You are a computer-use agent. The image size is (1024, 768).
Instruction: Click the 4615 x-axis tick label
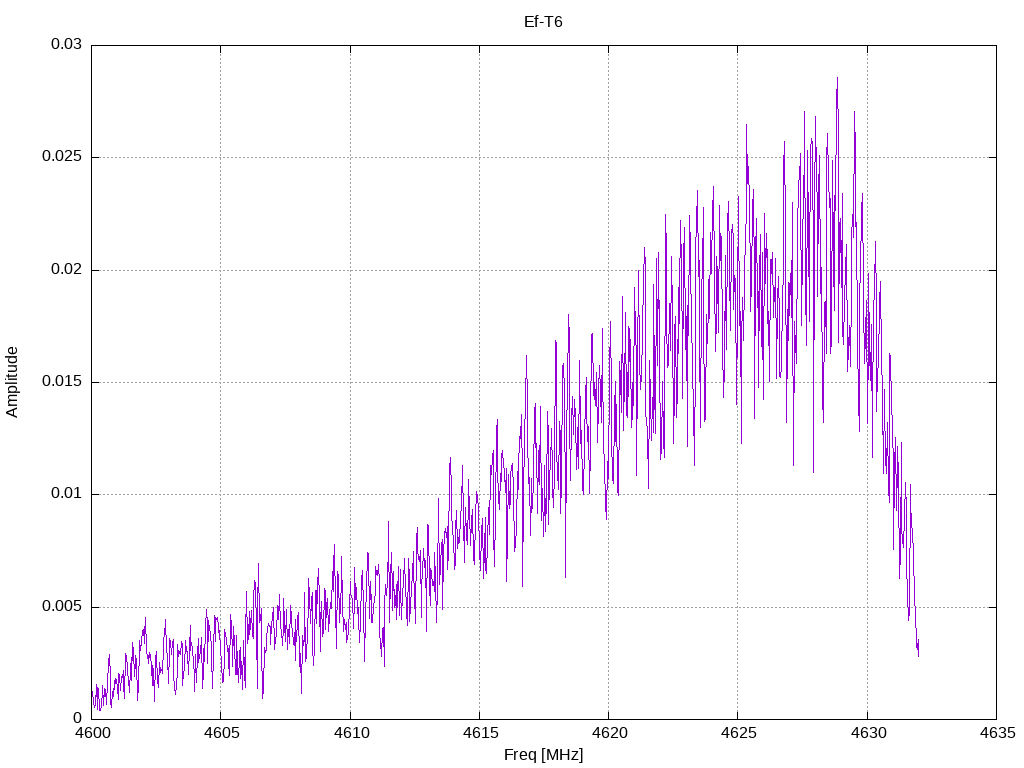tap(480, 733)
